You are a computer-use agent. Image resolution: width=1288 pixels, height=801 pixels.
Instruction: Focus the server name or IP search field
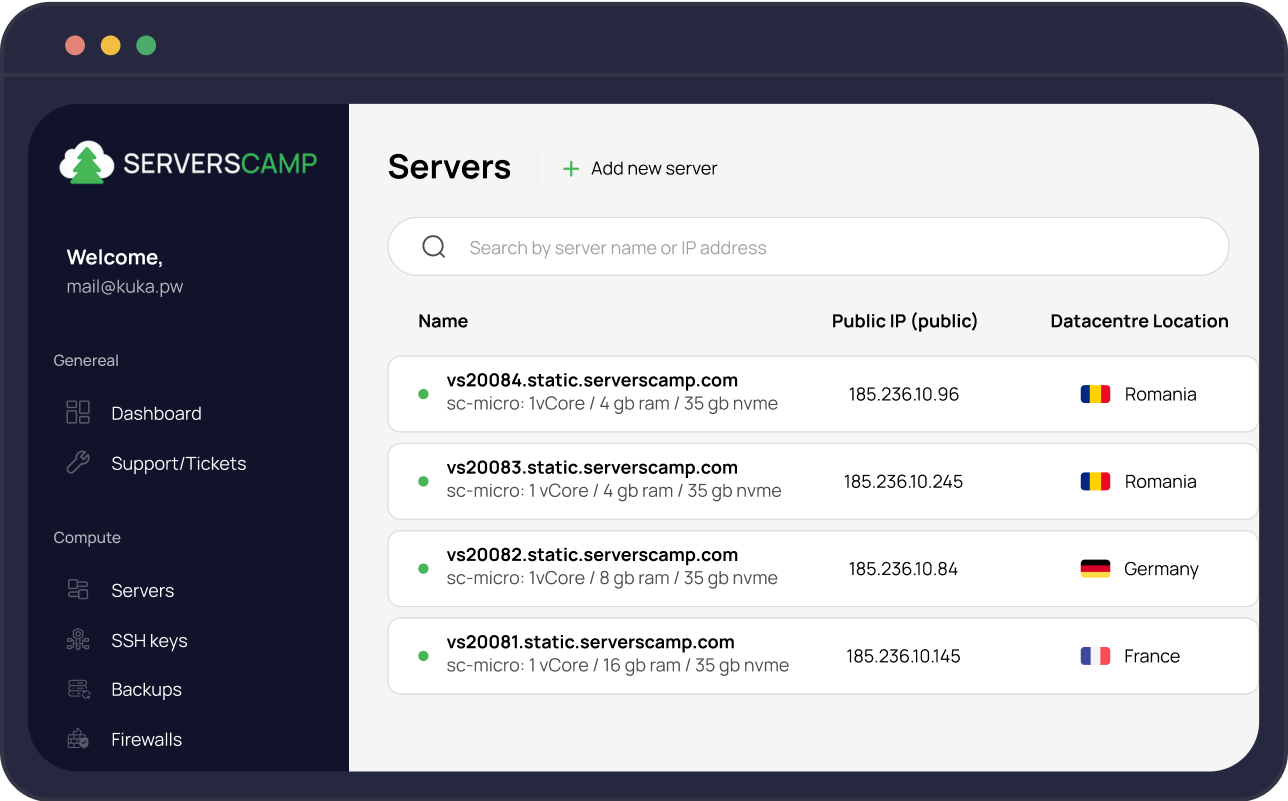click(820, 247)
